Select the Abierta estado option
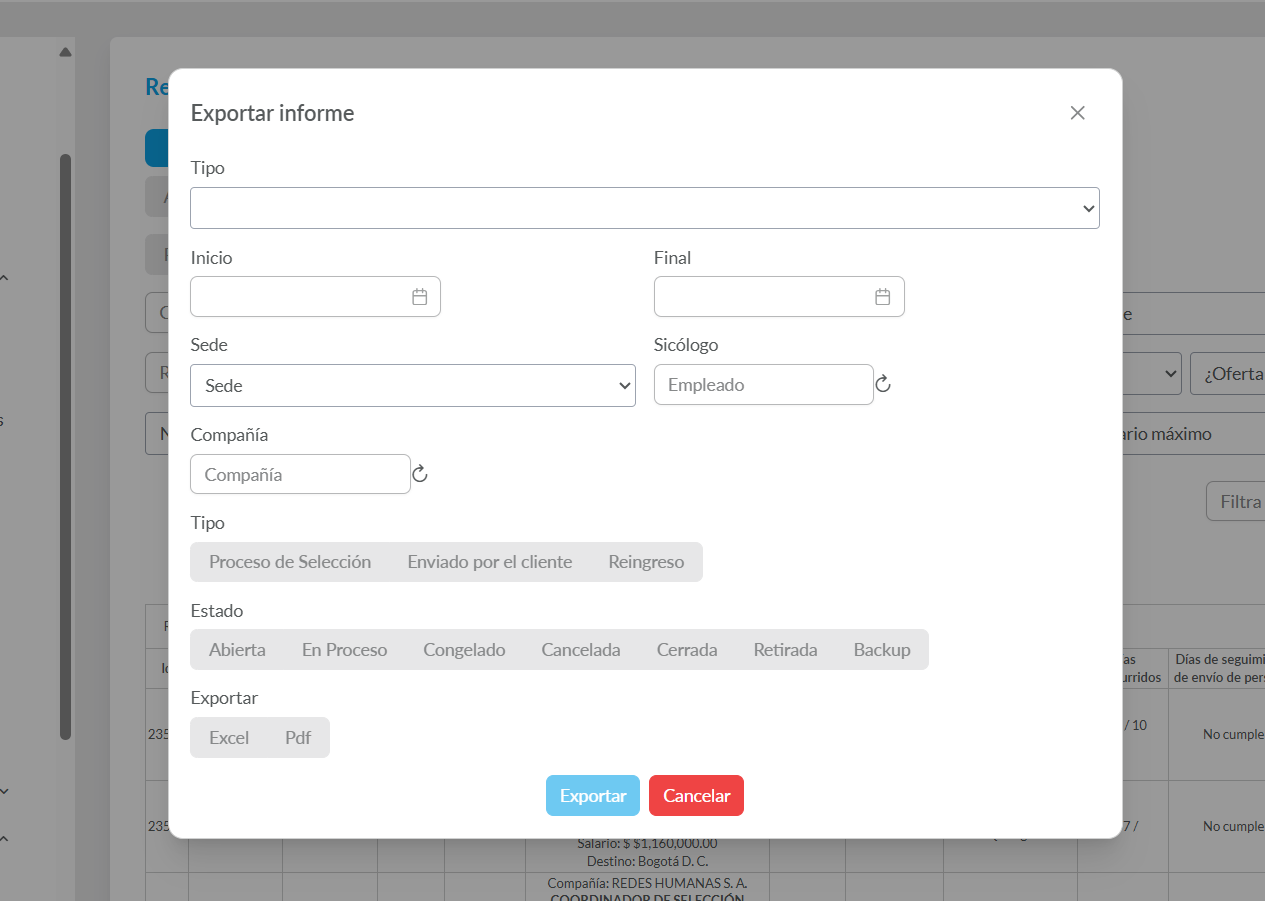Image resolution: width=1265 pixels, height=901 pixels. point(237,650)
